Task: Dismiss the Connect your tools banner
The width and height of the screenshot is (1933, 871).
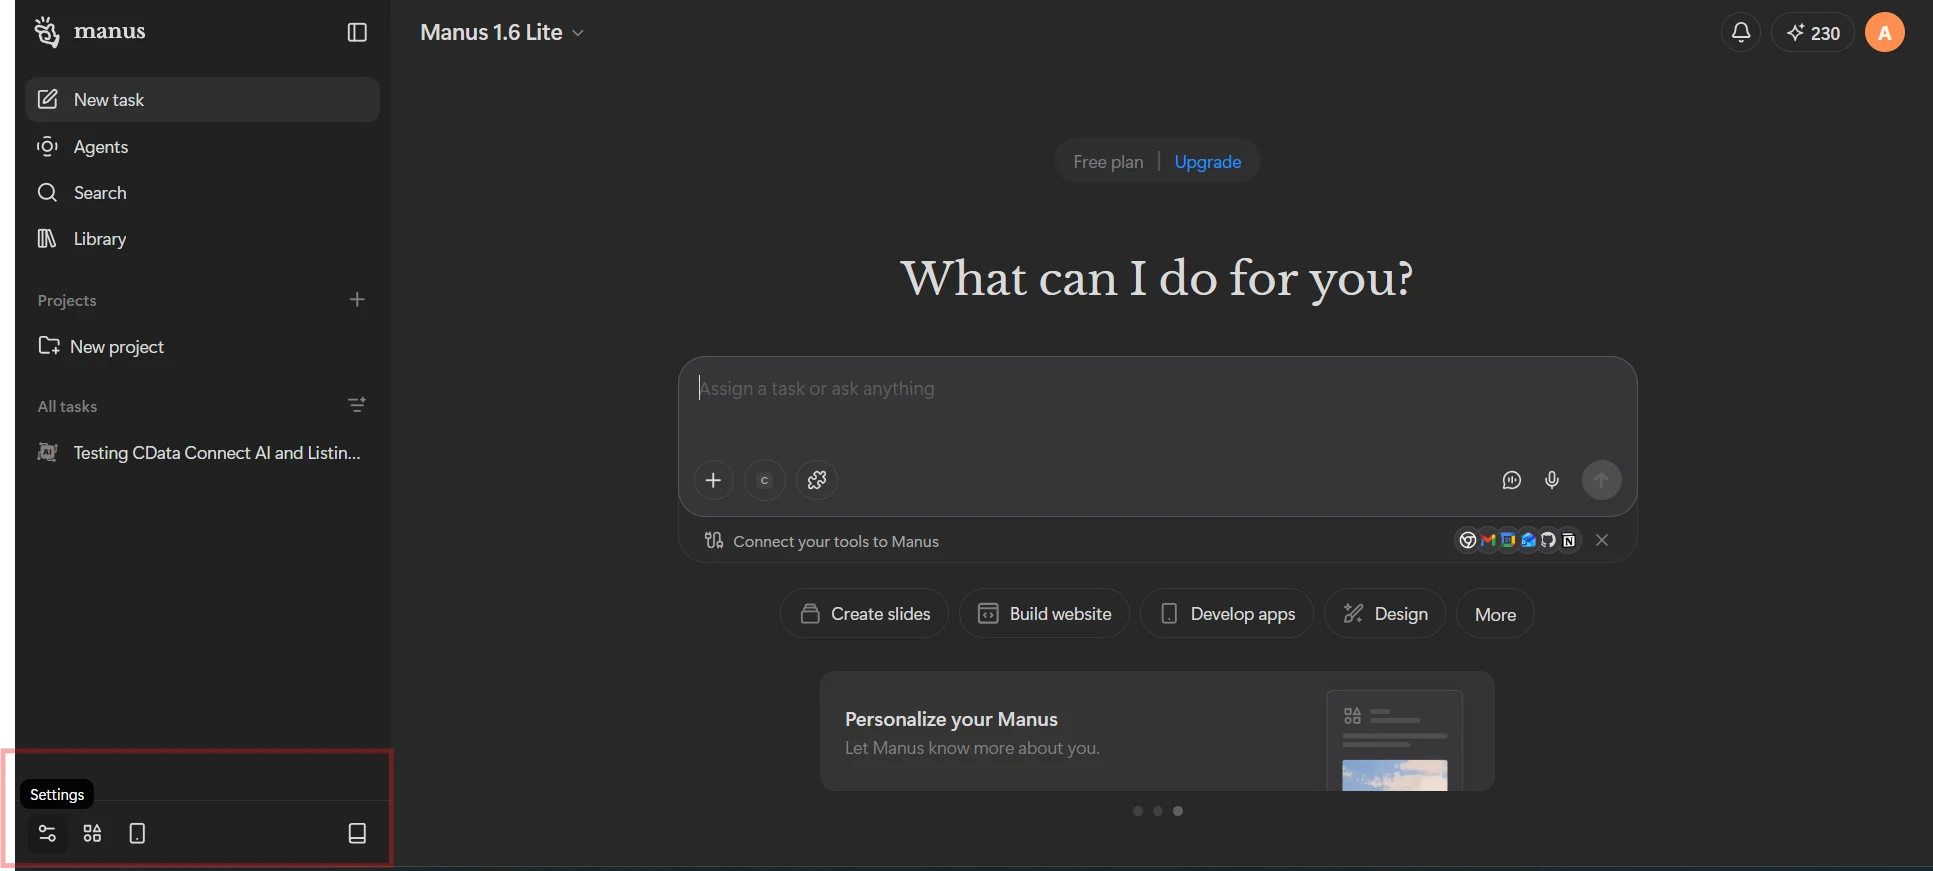Action: coord(1602,540)
